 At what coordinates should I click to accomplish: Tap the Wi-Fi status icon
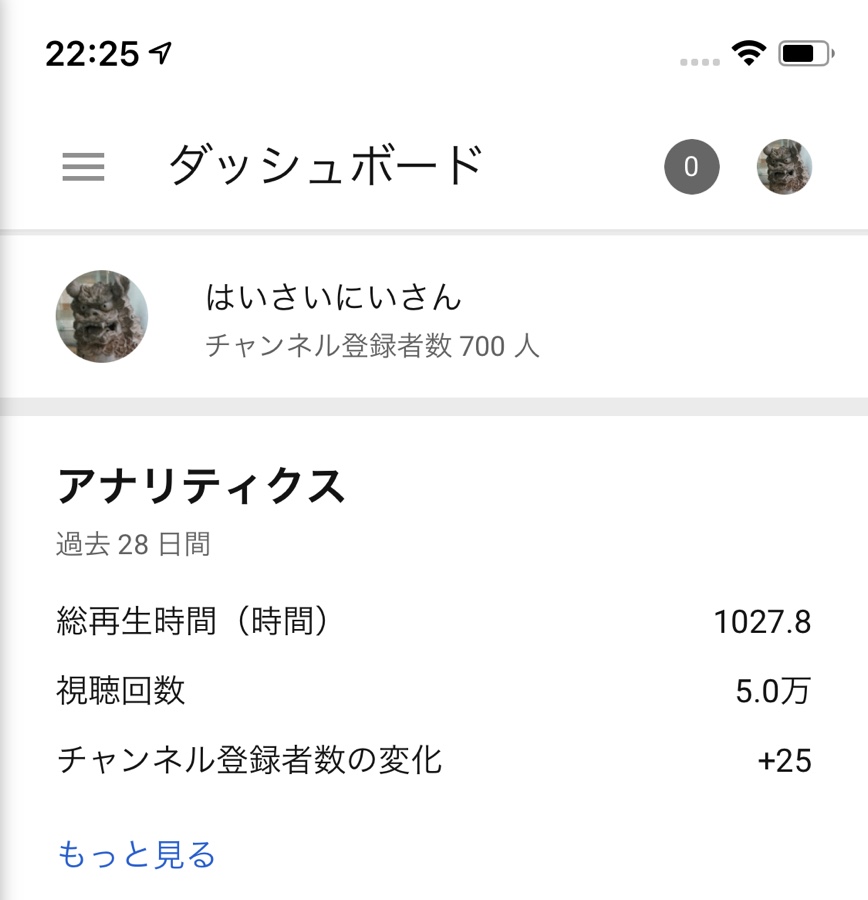[749, 53]
